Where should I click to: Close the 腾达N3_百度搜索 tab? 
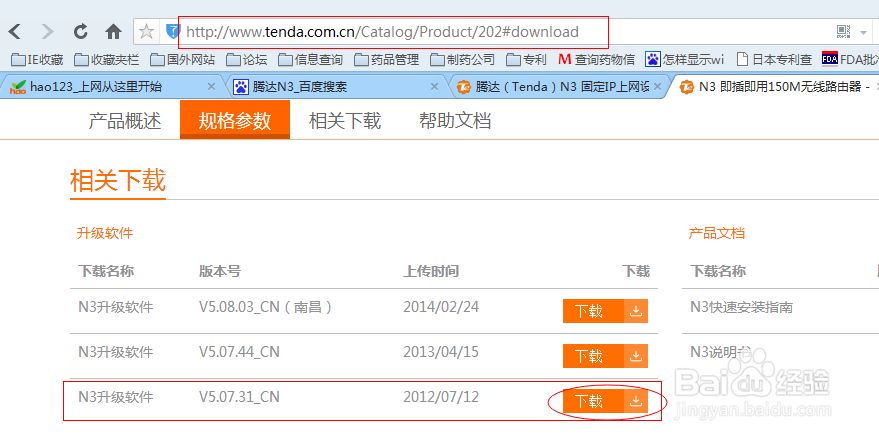click(434, 87)
